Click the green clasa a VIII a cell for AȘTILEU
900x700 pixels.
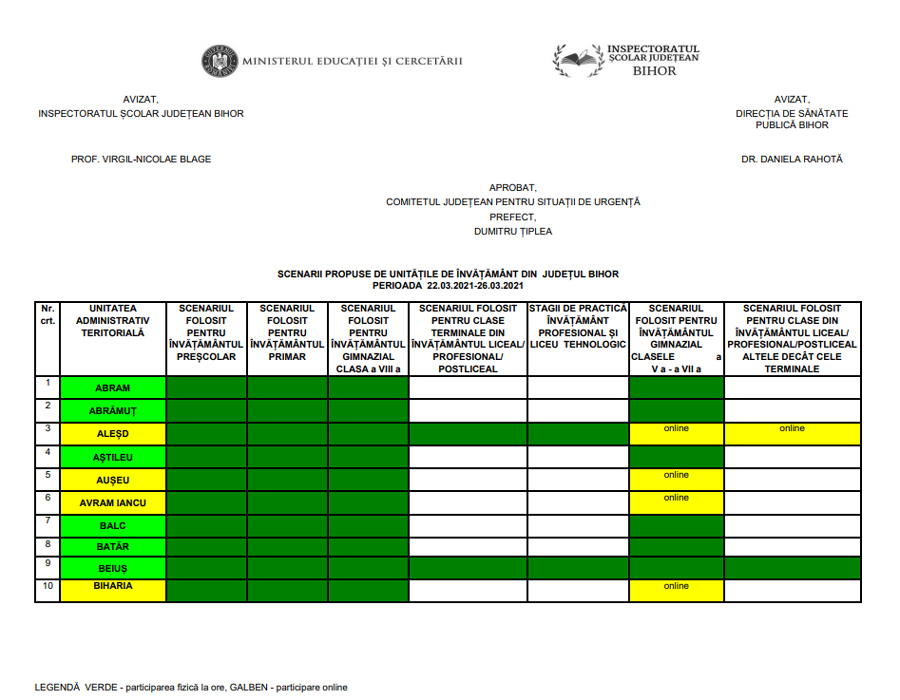pyautogui.click(x=368, y=457)
